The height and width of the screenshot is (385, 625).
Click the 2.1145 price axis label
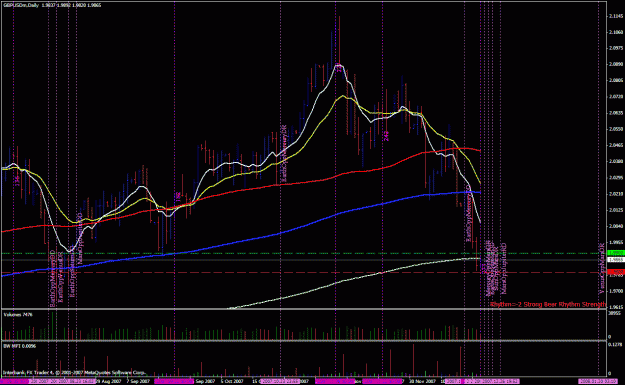616,16
